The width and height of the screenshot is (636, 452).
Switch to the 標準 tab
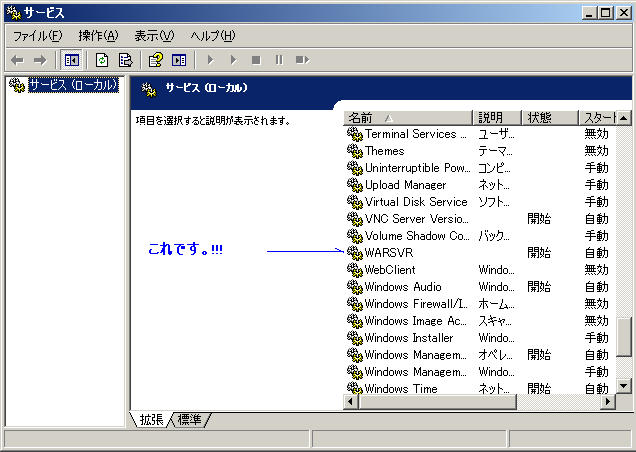click(x=189, y=420)
